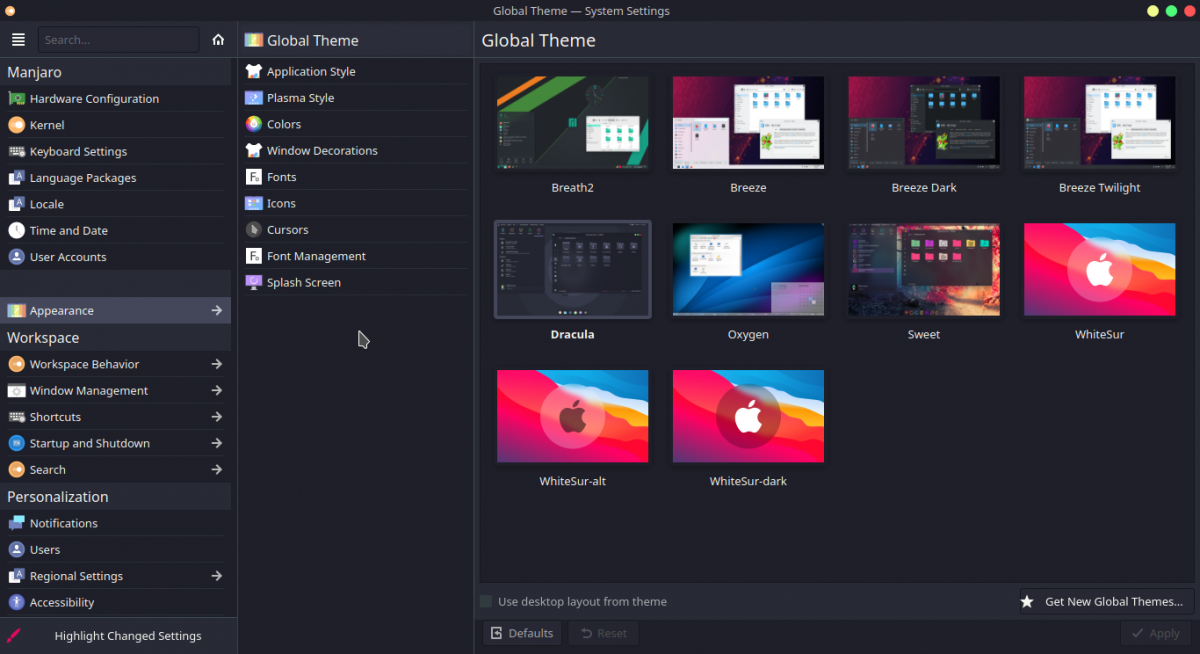This screenshot has height=654, width=1200.
Task: Open Font Management from the list
Action: 253,255
